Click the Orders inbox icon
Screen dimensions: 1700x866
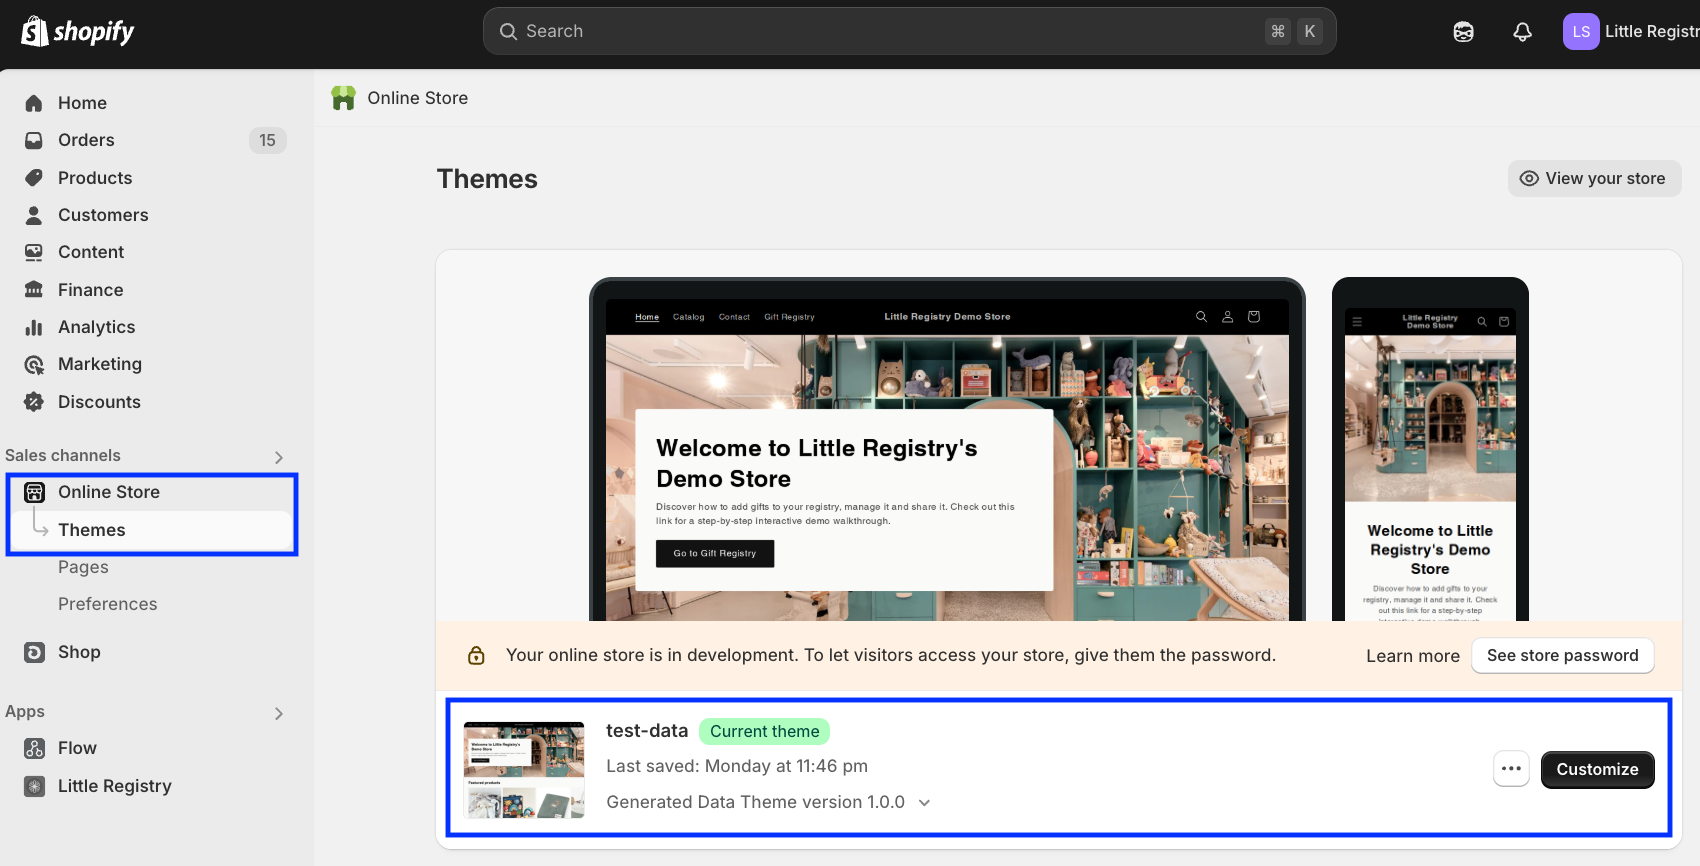(34, 140)
